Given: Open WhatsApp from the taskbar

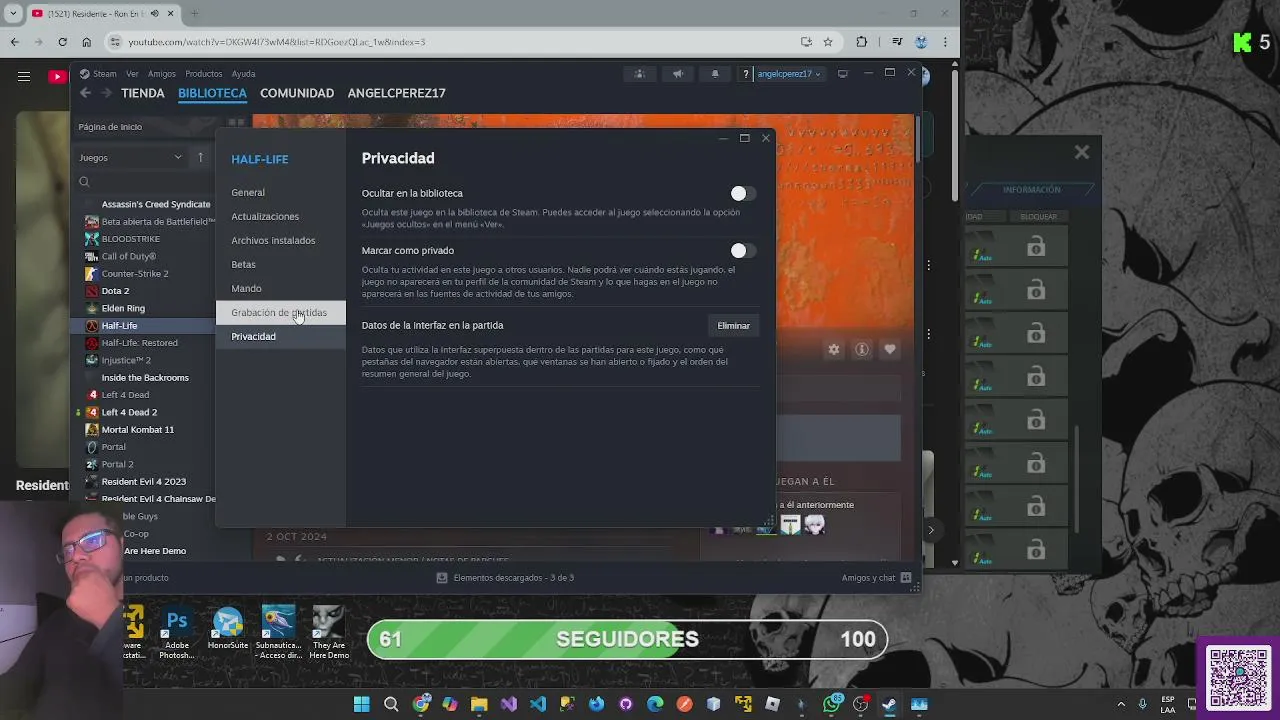Looking at the screenshot, I should 831,704.
